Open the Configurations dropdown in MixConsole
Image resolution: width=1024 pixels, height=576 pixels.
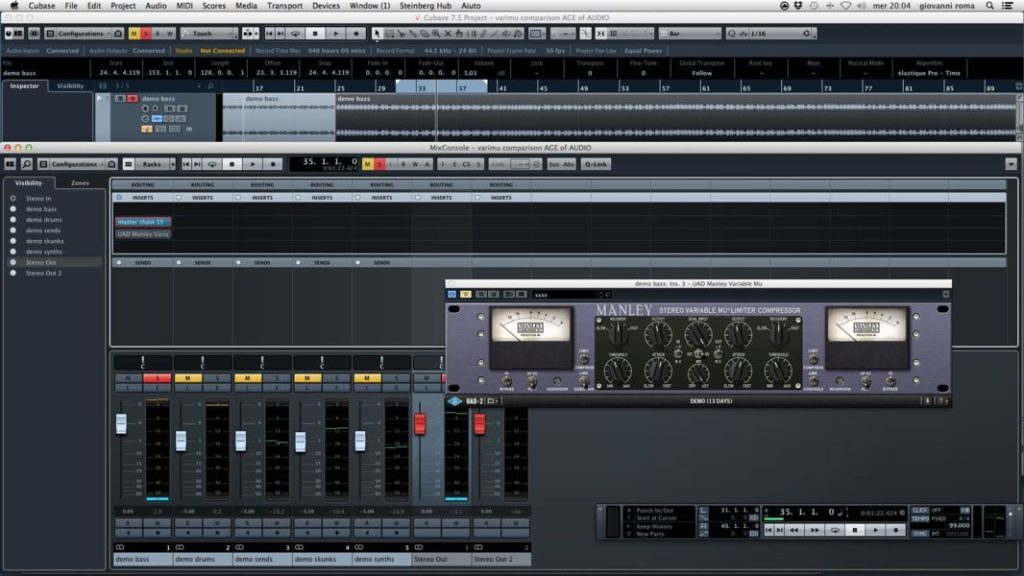point(74,164)
